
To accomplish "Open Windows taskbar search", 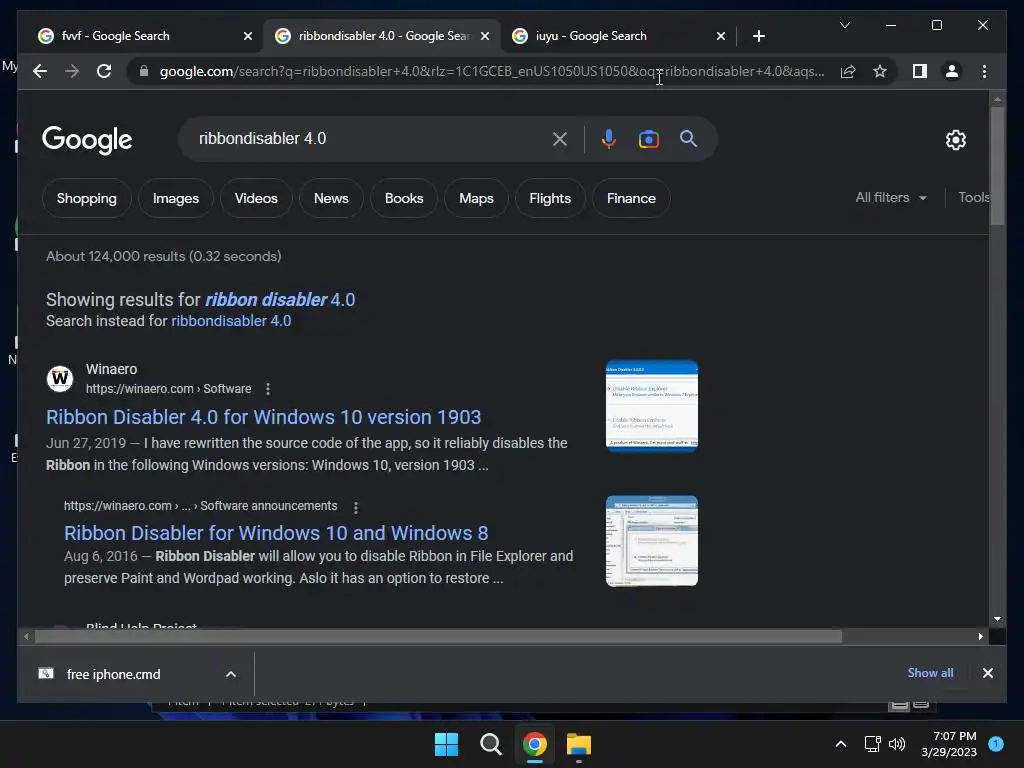I will (490, 744).
